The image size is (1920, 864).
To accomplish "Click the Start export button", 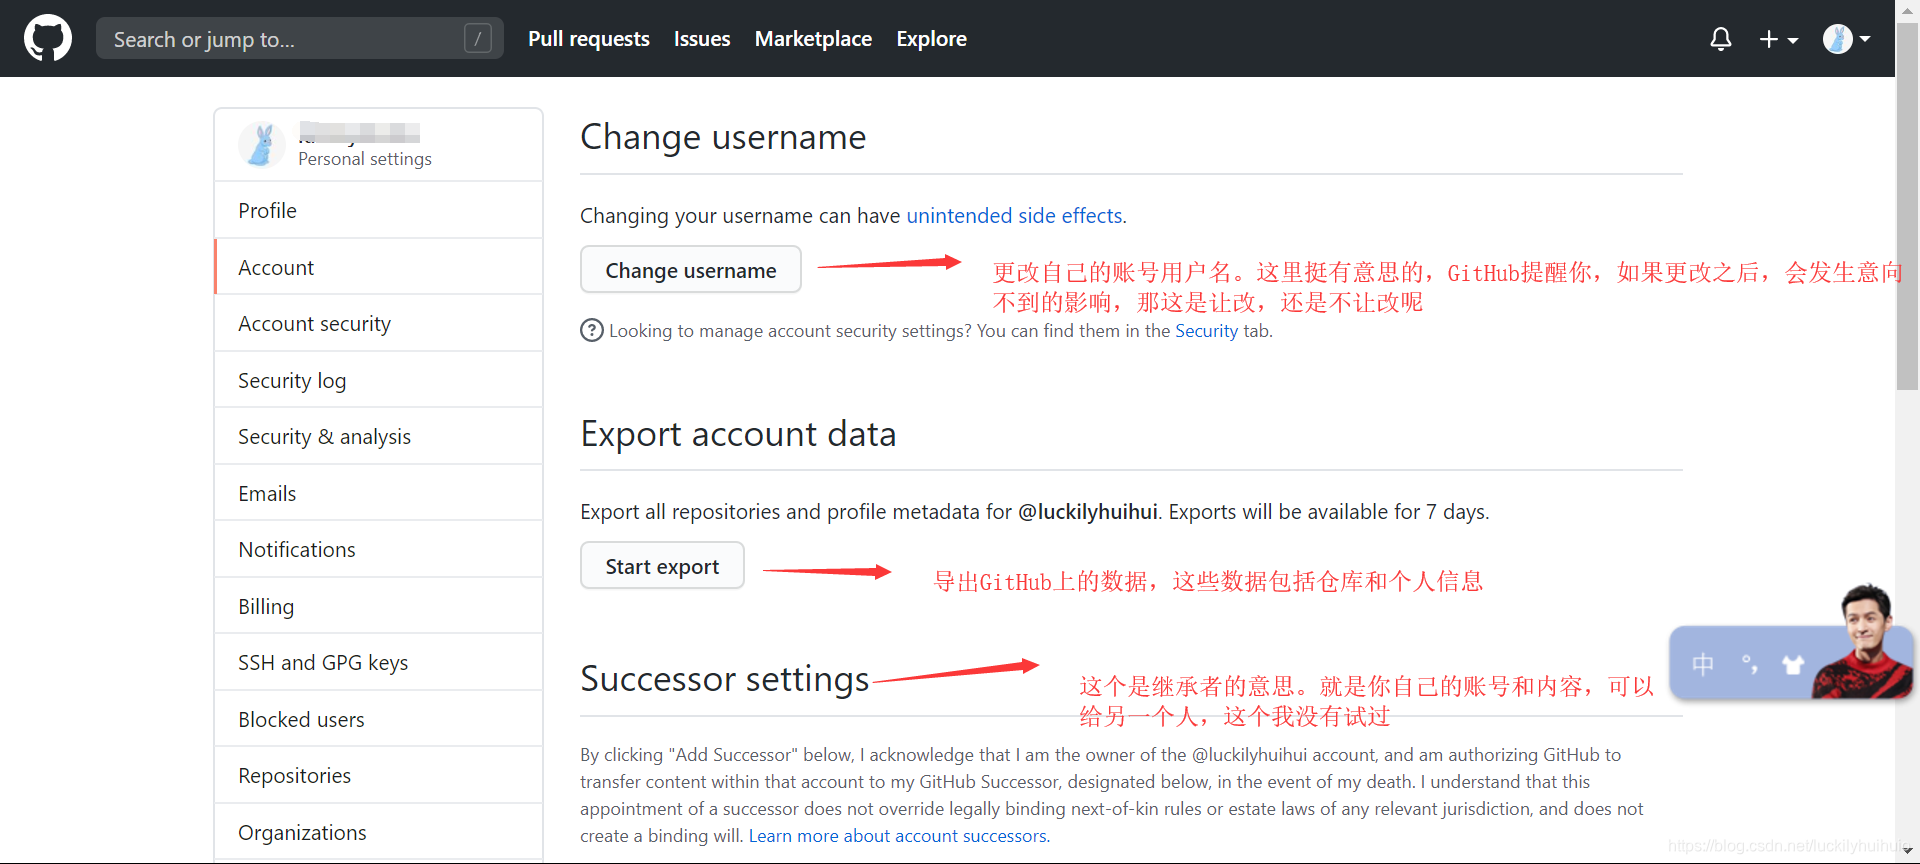I will coord(662,566).
